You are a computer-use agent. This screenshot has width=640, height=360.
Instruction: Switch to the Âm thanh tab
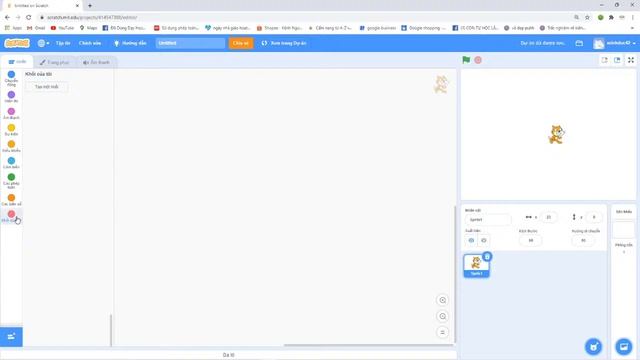[96, 62]
